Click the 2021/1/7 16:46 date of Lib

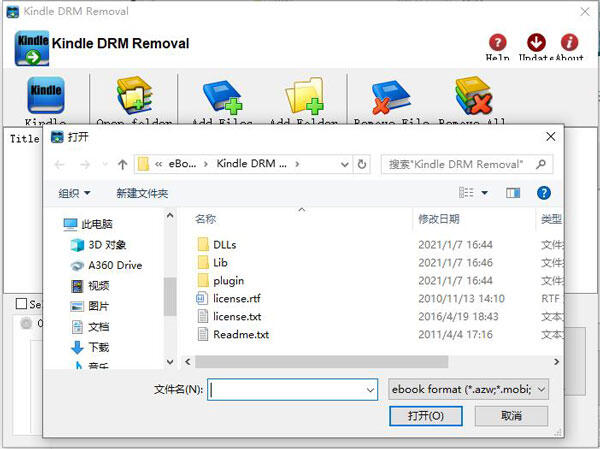(455, 263)
